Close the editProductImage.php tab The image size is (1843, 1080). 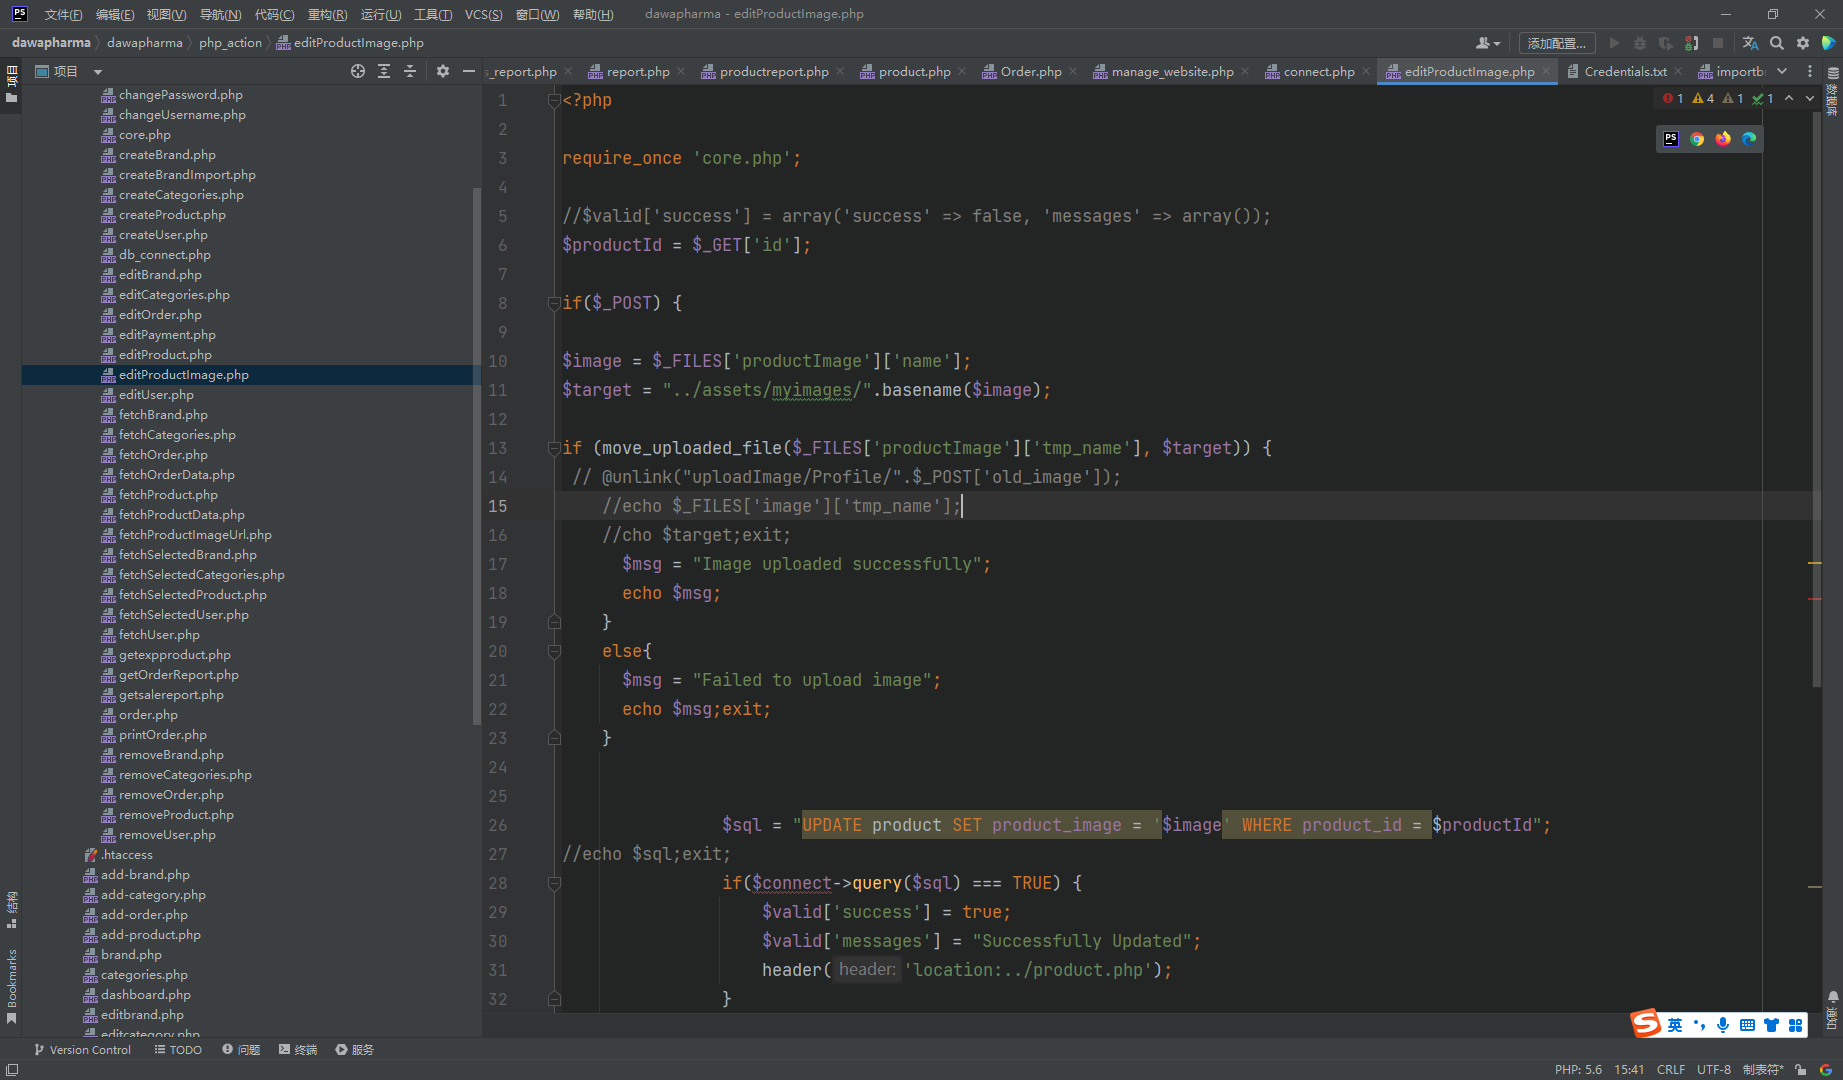click(x=1545, y=71)
